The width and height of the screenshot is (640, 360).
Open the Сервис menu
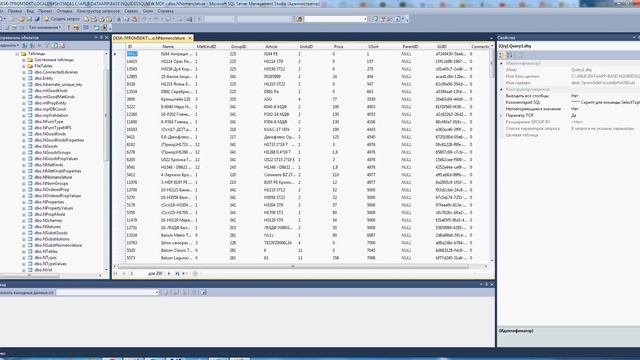131,11
